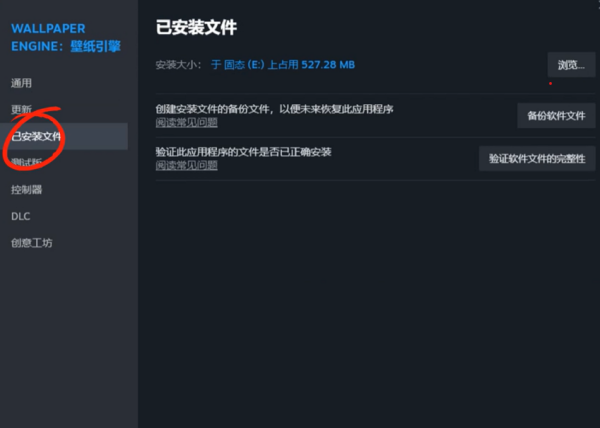Open the 创意工坊 tab

click(x=32, y=243)
